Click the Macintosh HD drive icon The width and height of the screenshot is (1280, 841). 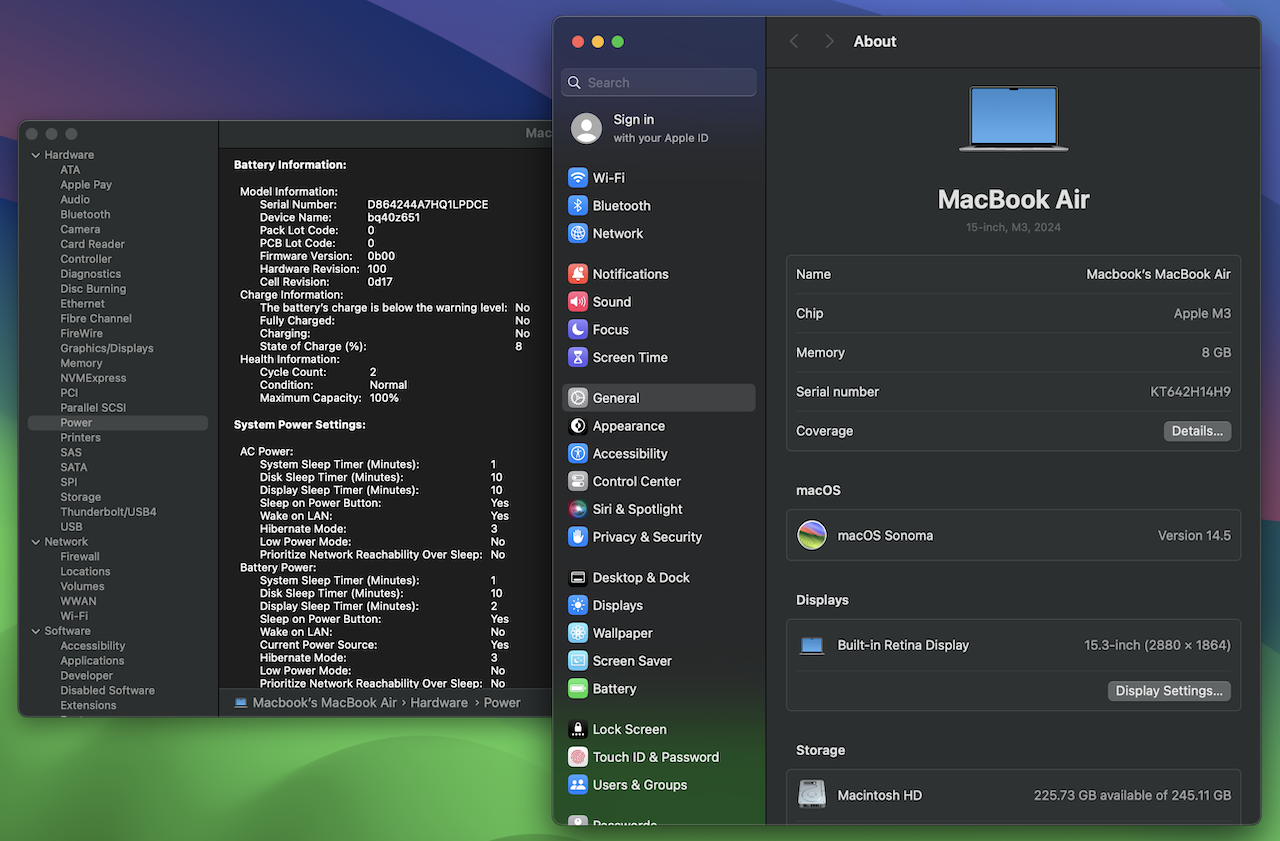coord(812,795)
